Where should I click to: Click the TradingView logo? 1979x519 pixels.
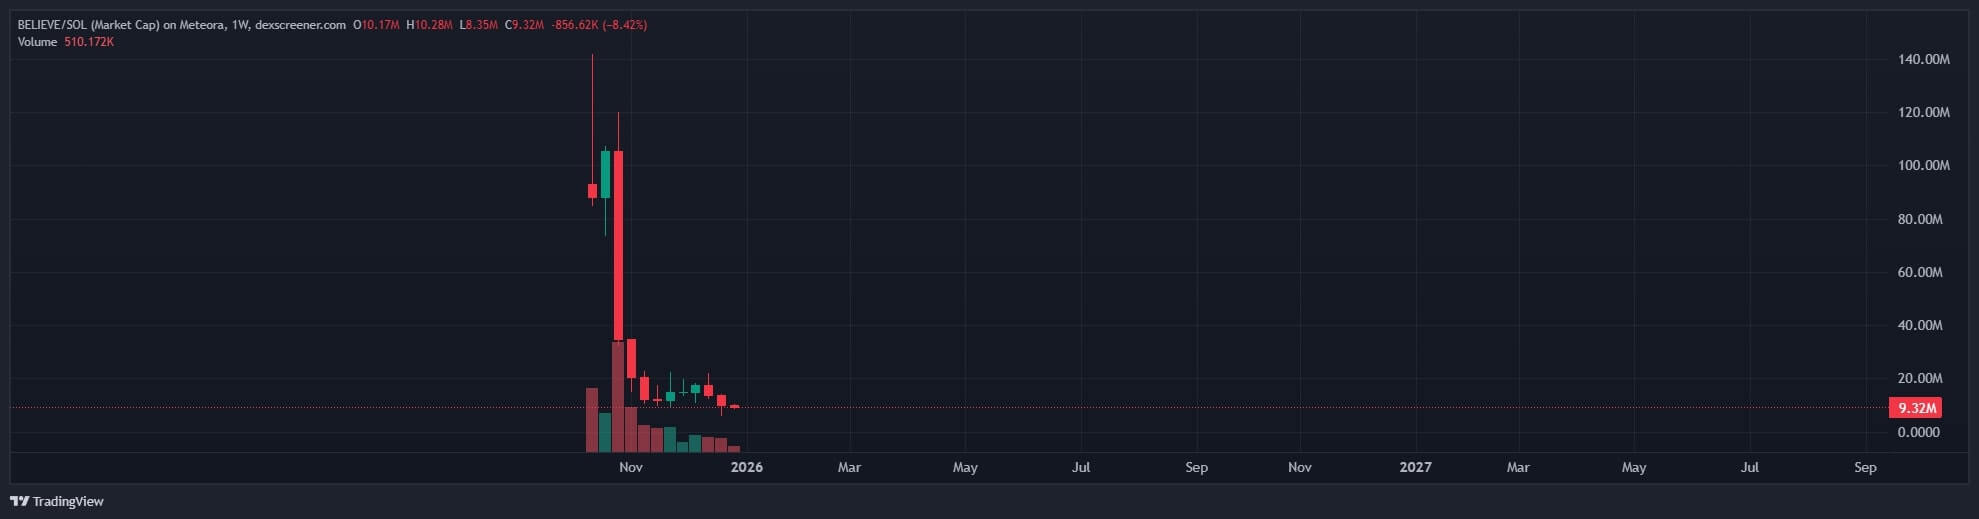57,501
